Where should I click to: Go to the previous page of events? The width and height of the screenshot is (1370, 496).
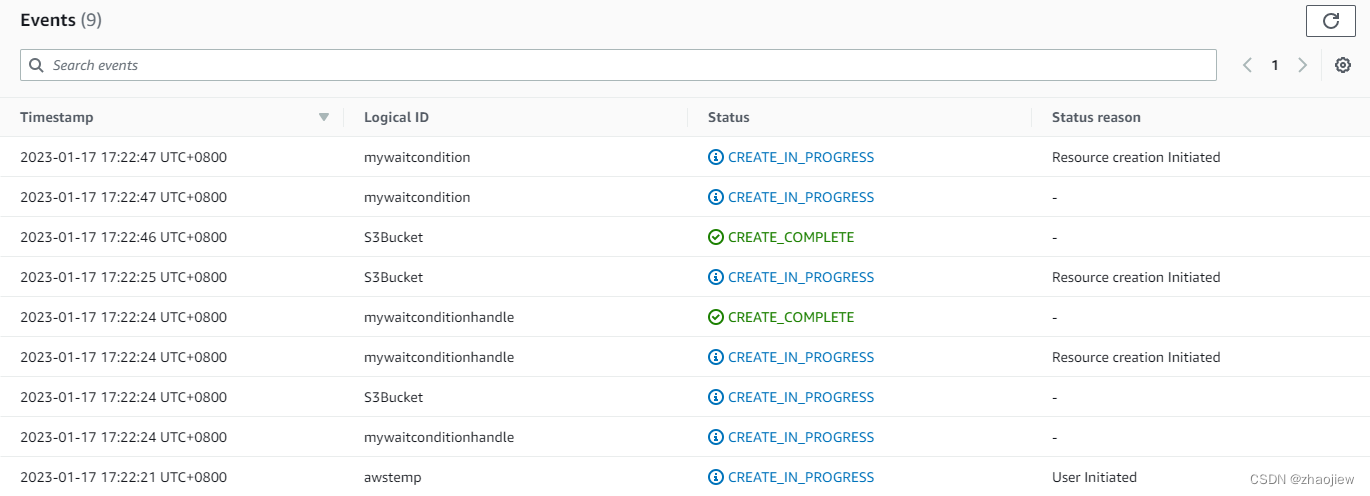(1247, 65)
